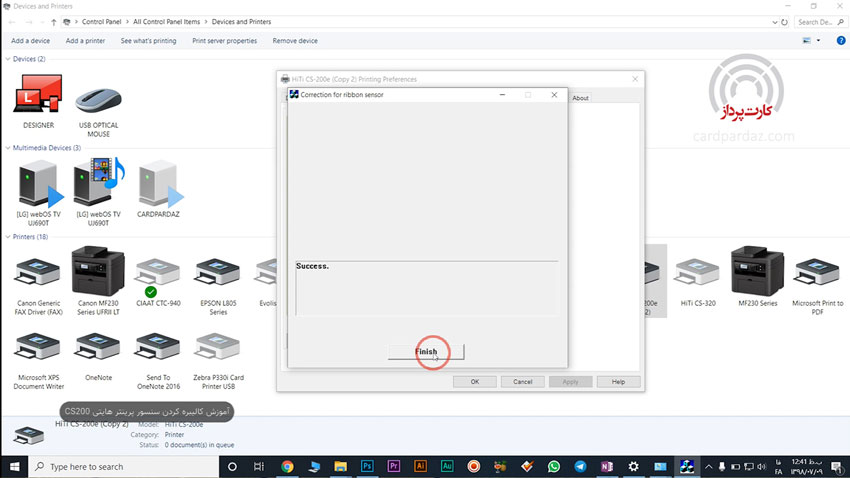
Task: Click the Finish button in the dialog
Action: coord(426,352)
